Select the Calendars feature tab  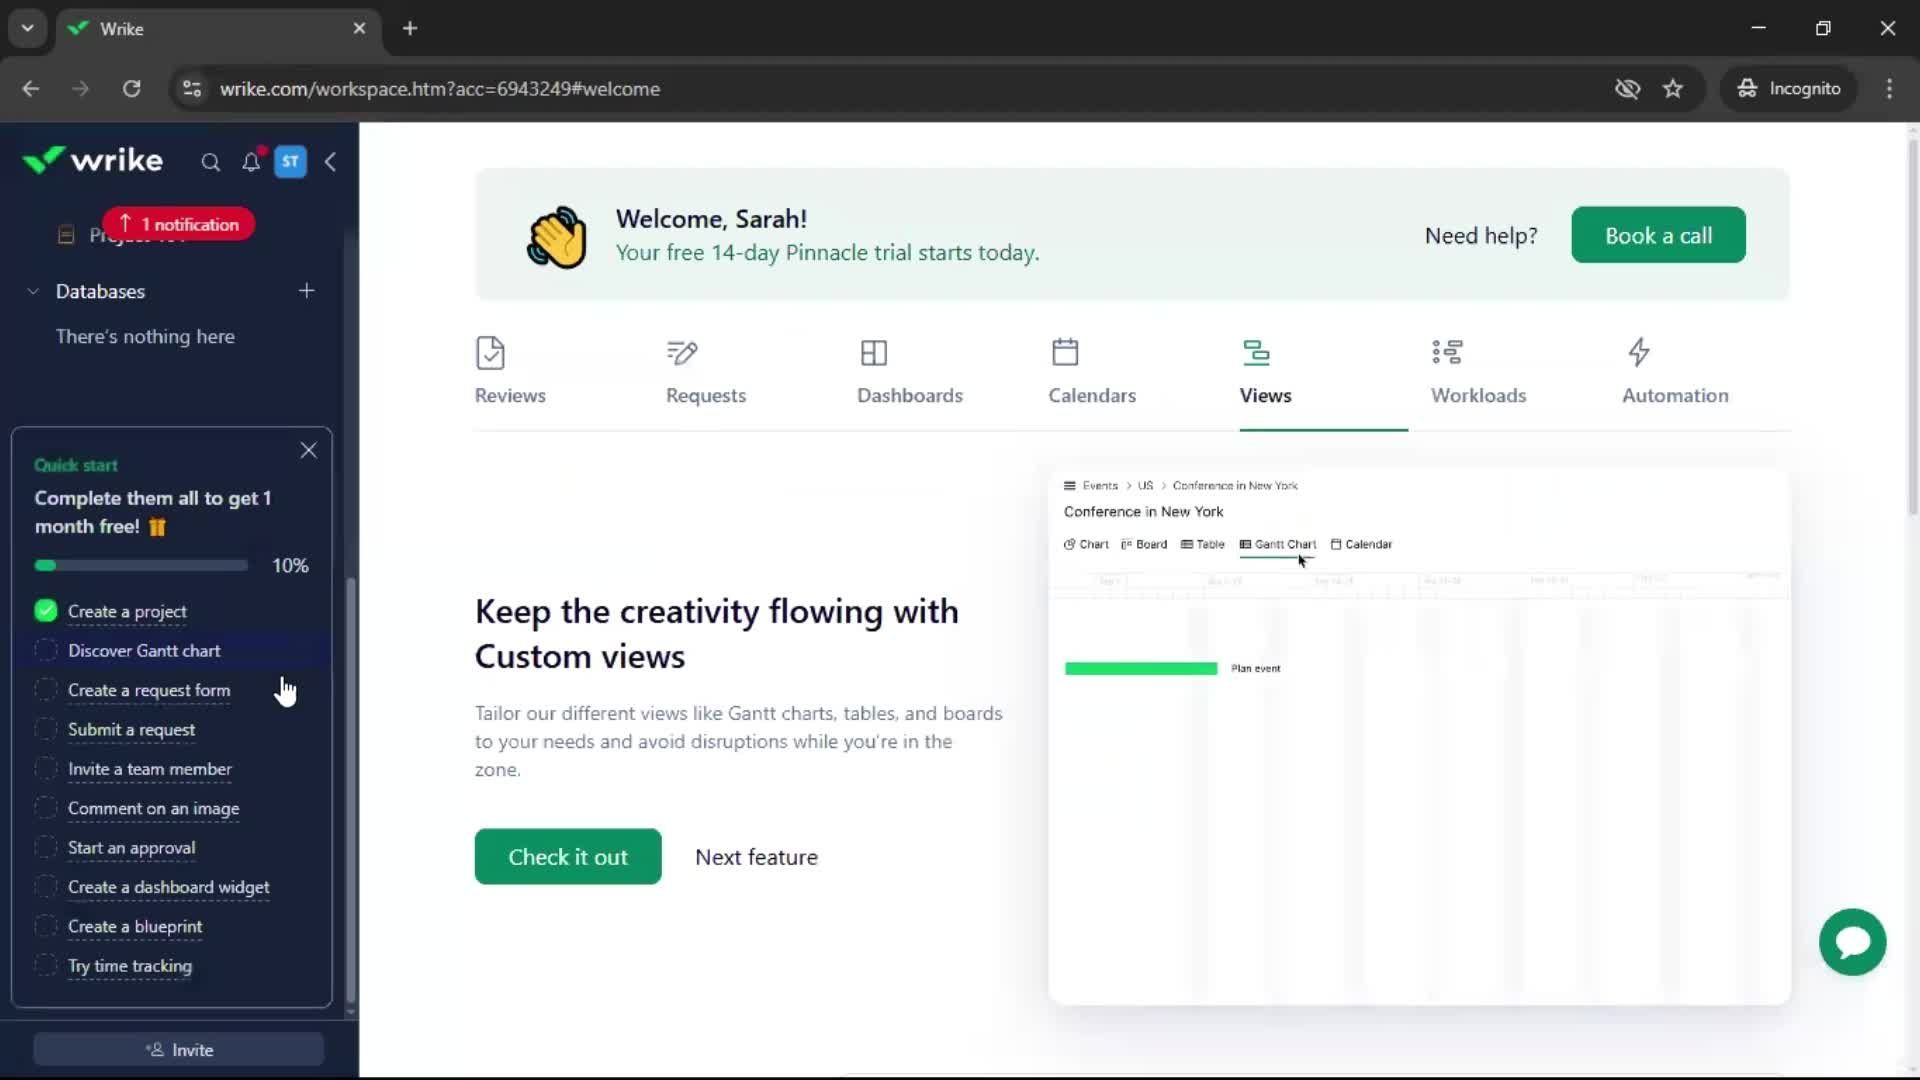(1092, 372)
